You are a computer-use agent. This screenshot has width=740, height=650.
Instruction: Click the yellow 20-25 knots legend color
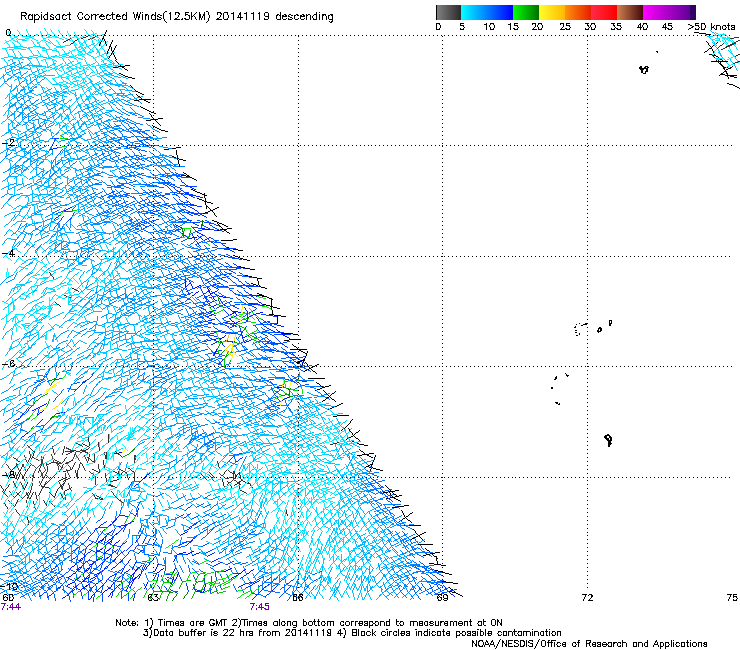point(552,12)
